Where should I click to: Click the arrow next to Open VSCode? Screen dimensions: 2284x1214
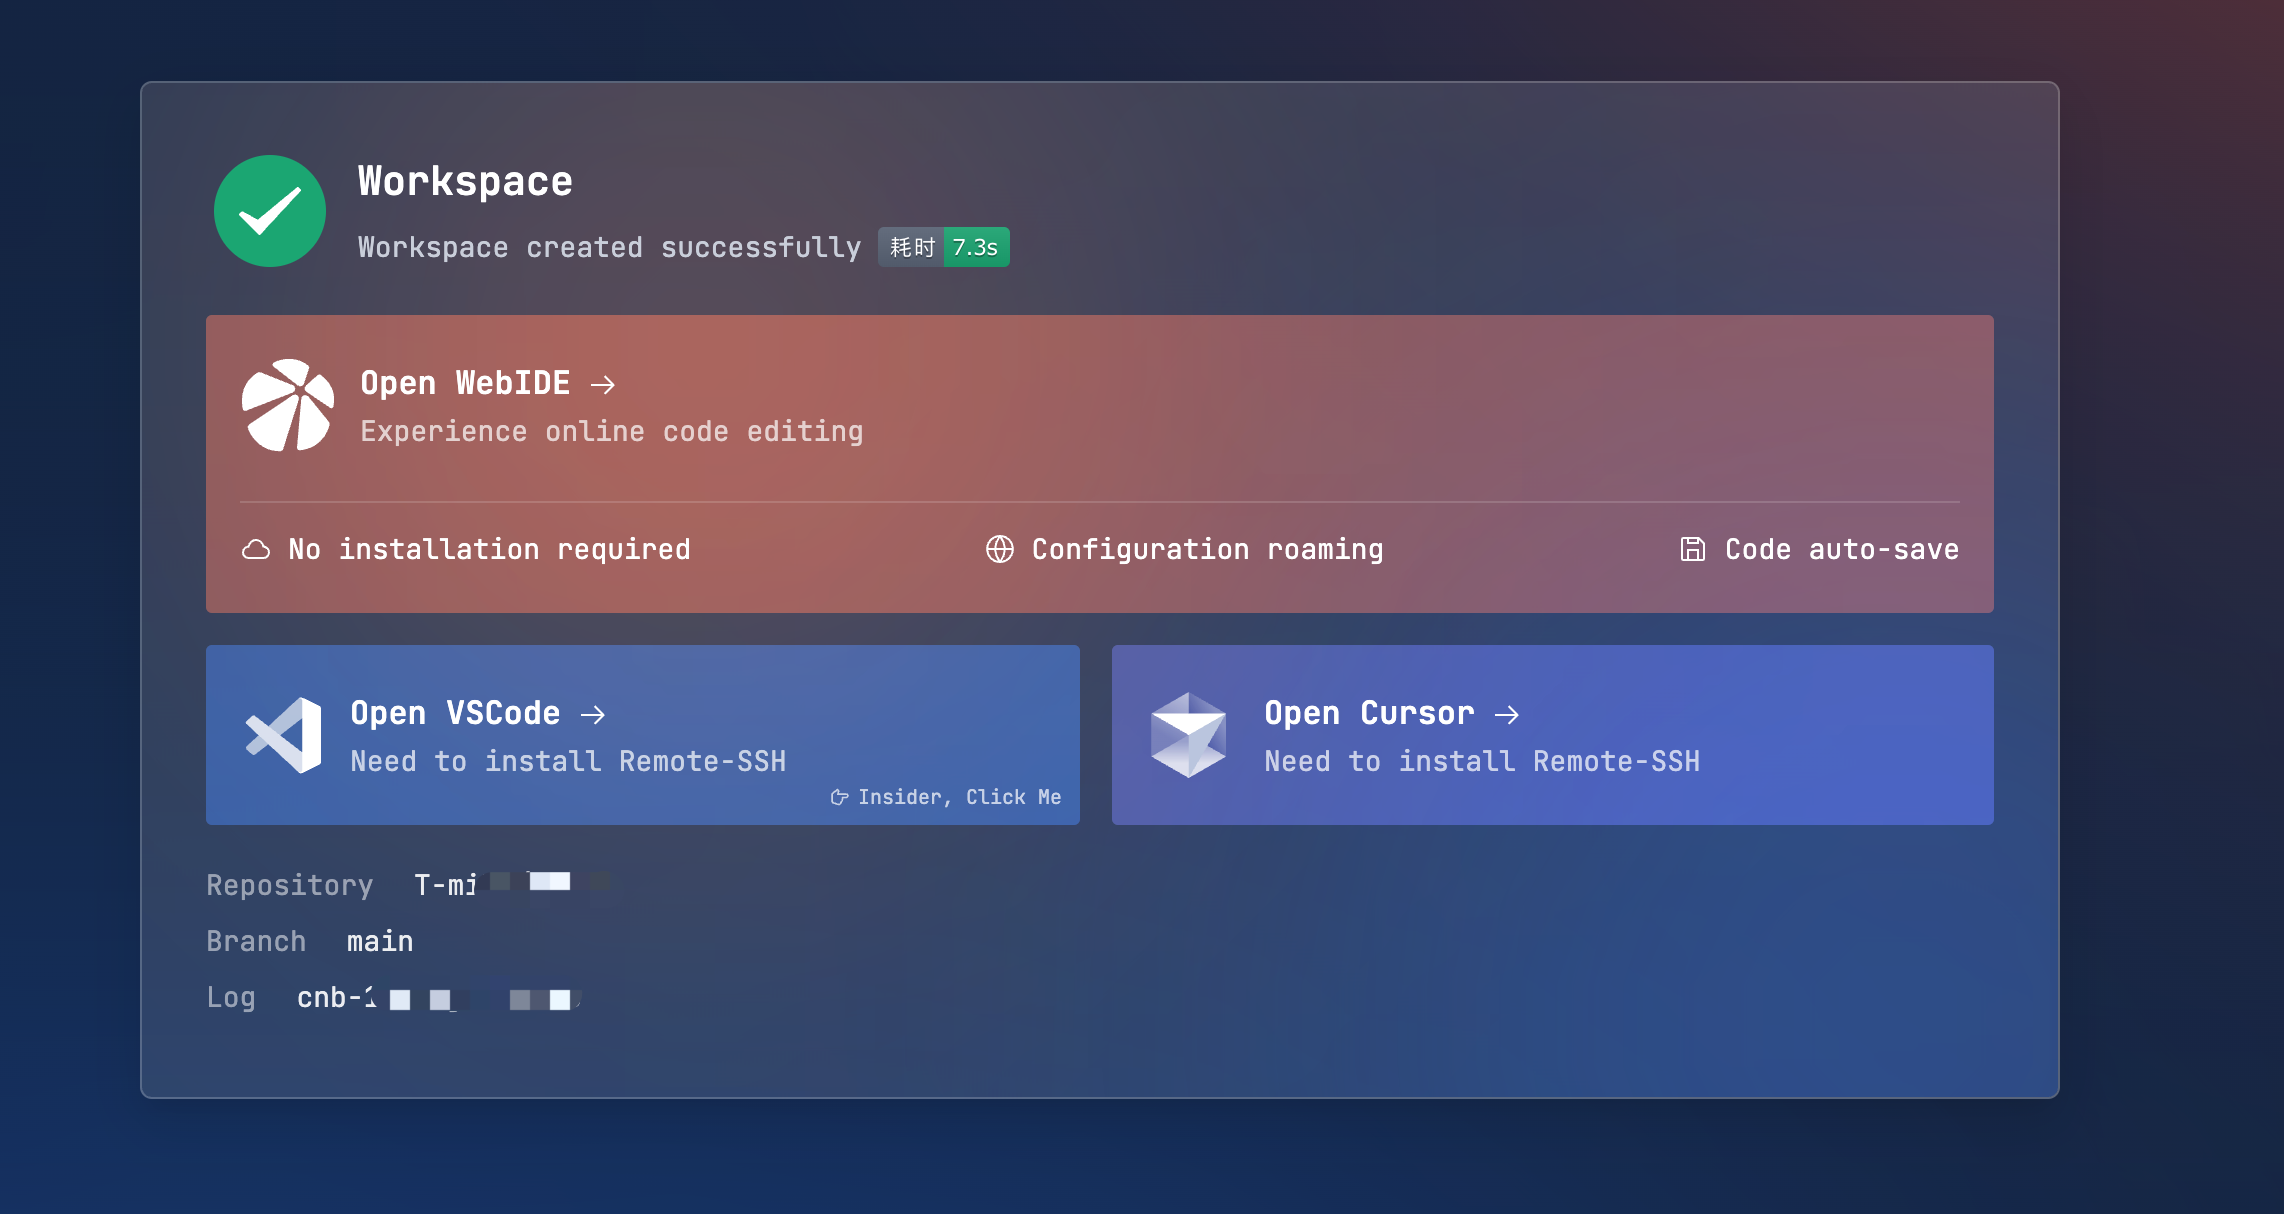pos(593,714)
